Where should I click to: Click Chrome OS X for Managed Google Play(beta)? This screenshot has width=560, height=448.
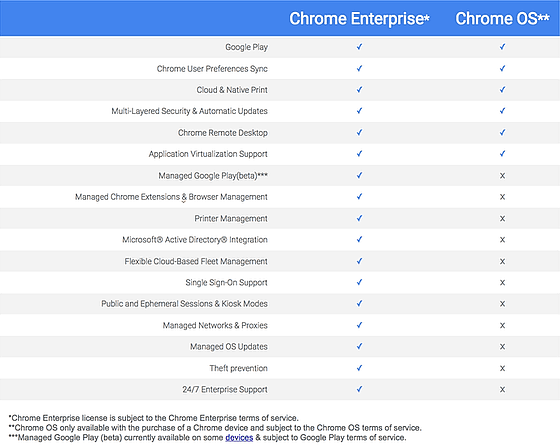click(x=502, y=175)
